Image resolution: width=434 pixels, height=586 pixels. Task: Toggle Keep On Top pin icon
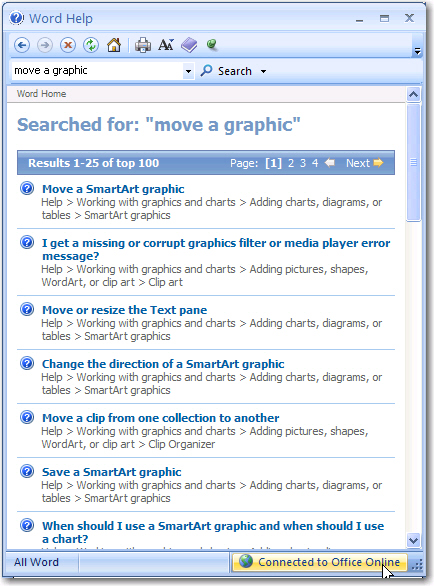click(212, 44)
